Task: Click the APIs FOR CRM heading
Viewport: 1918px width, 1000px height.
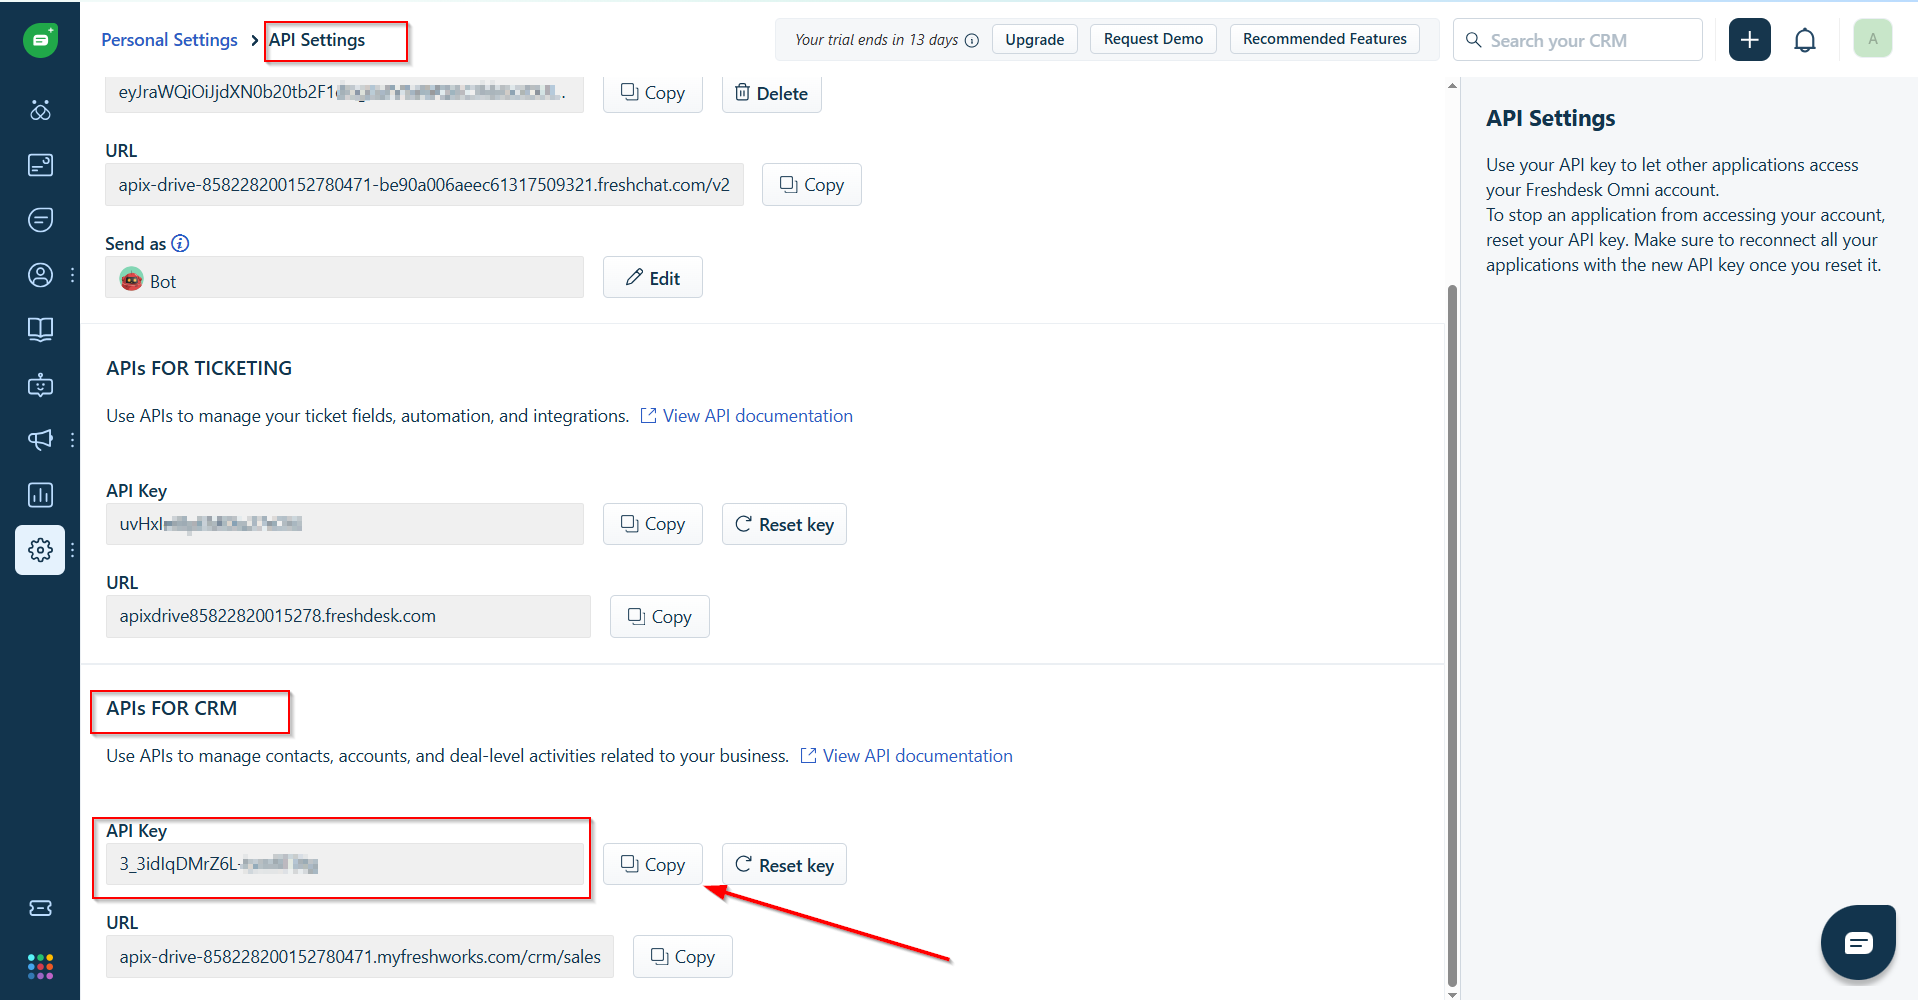Action: pos(172,708)
